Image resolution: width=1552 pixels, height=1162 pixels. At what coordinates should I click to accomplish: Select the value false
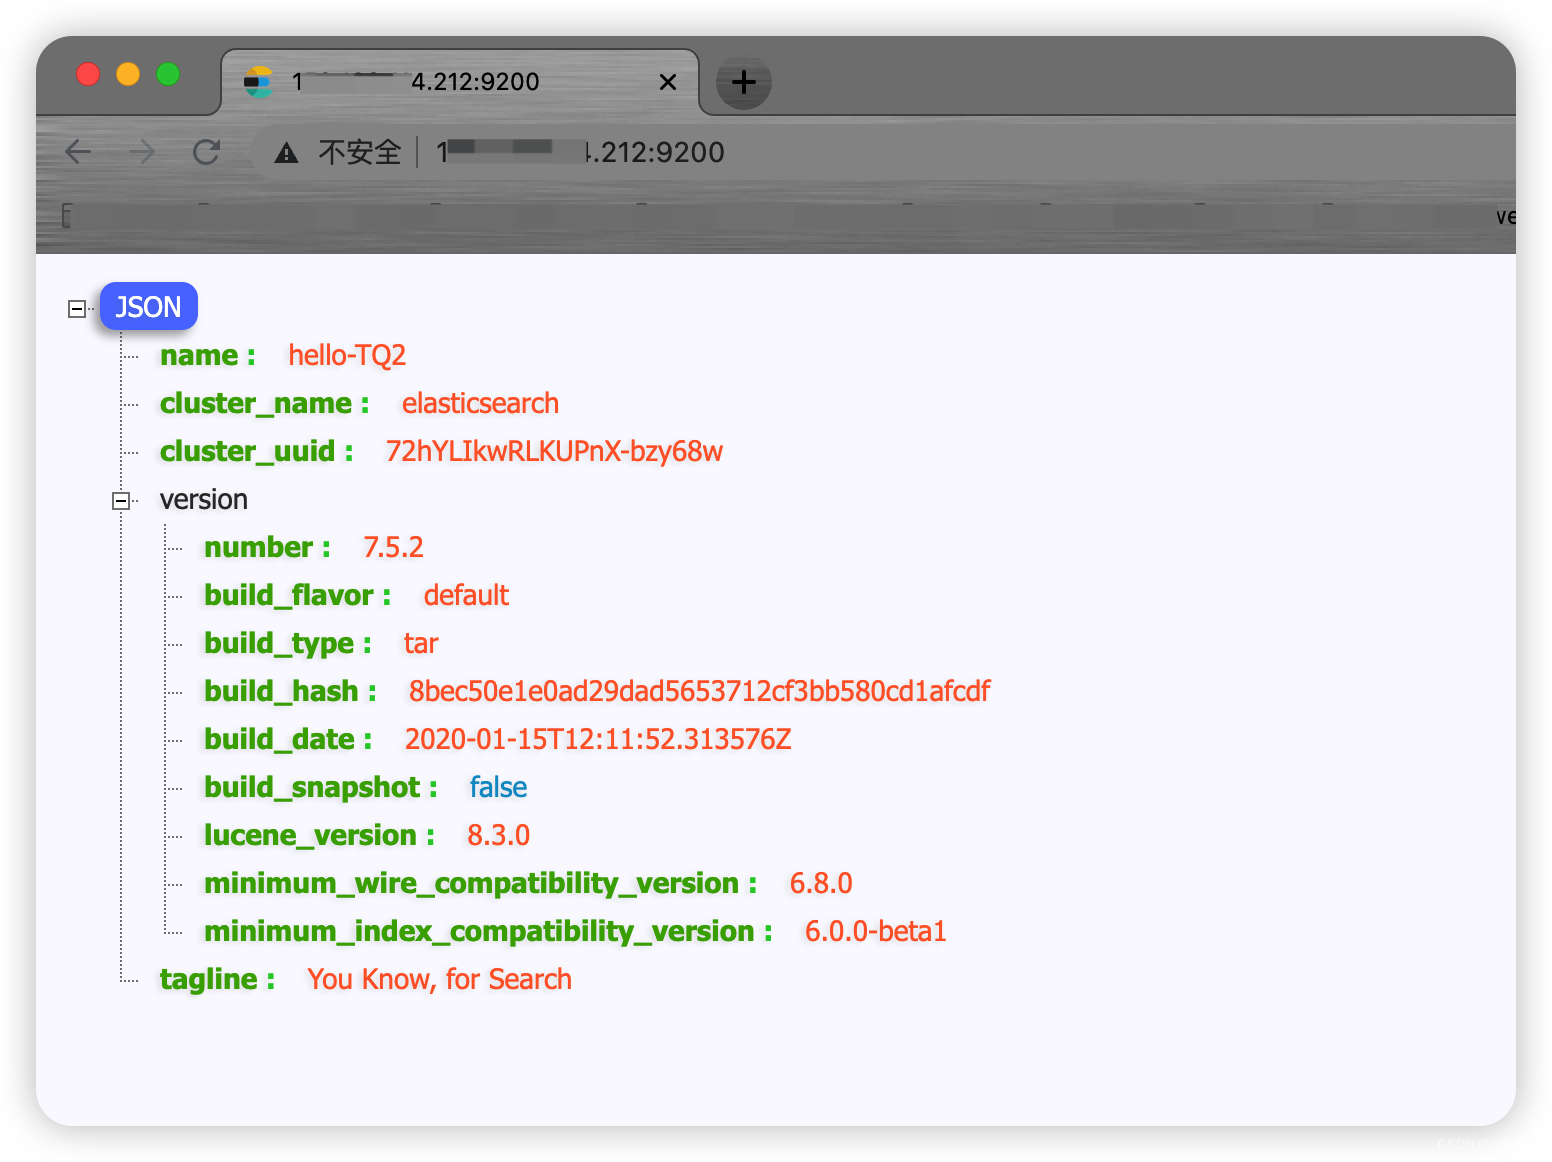pos(498,787)
